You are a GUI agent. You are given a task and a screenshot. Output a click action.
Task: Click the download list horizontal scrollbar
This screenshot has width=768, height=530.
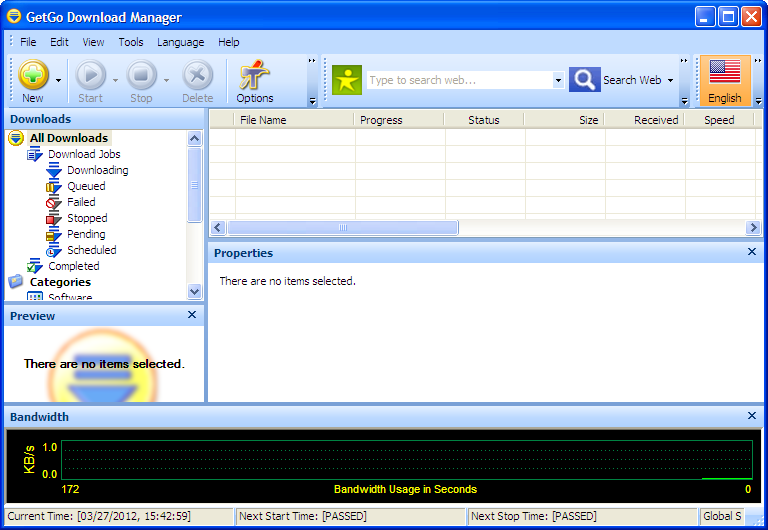click(343, 228)
